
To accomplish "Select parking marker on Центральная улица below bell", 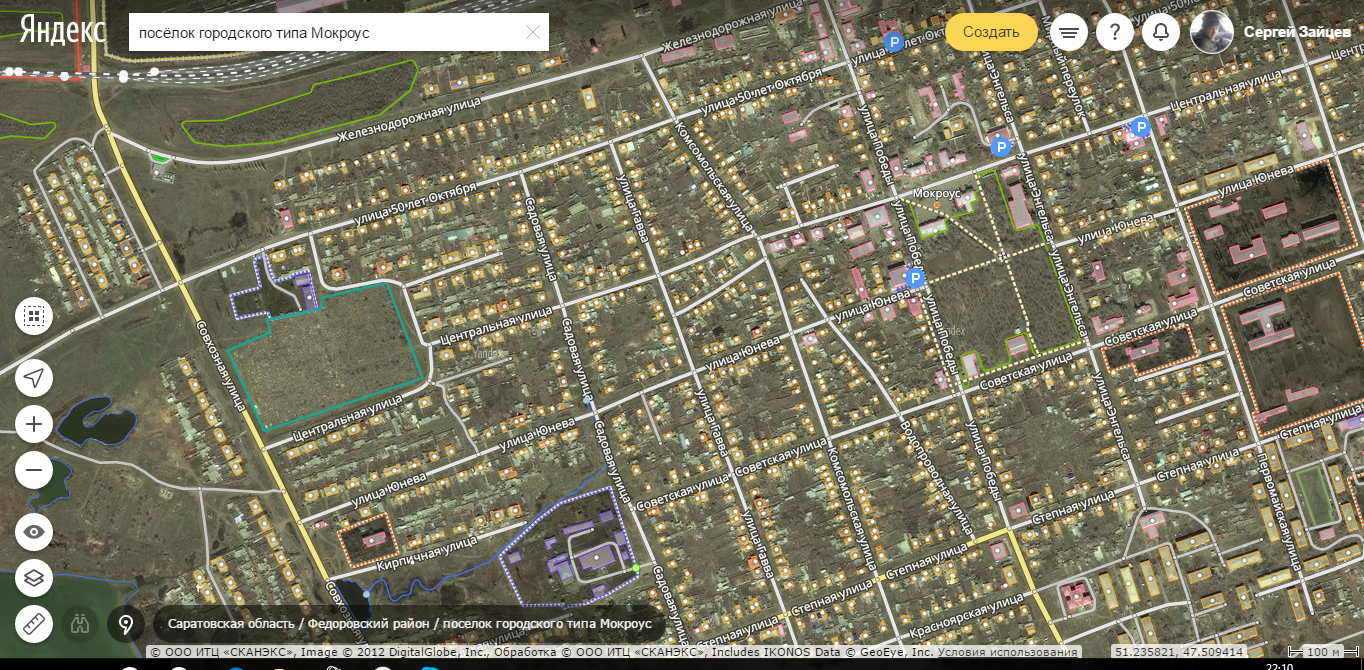I will tap(1139, 127).
